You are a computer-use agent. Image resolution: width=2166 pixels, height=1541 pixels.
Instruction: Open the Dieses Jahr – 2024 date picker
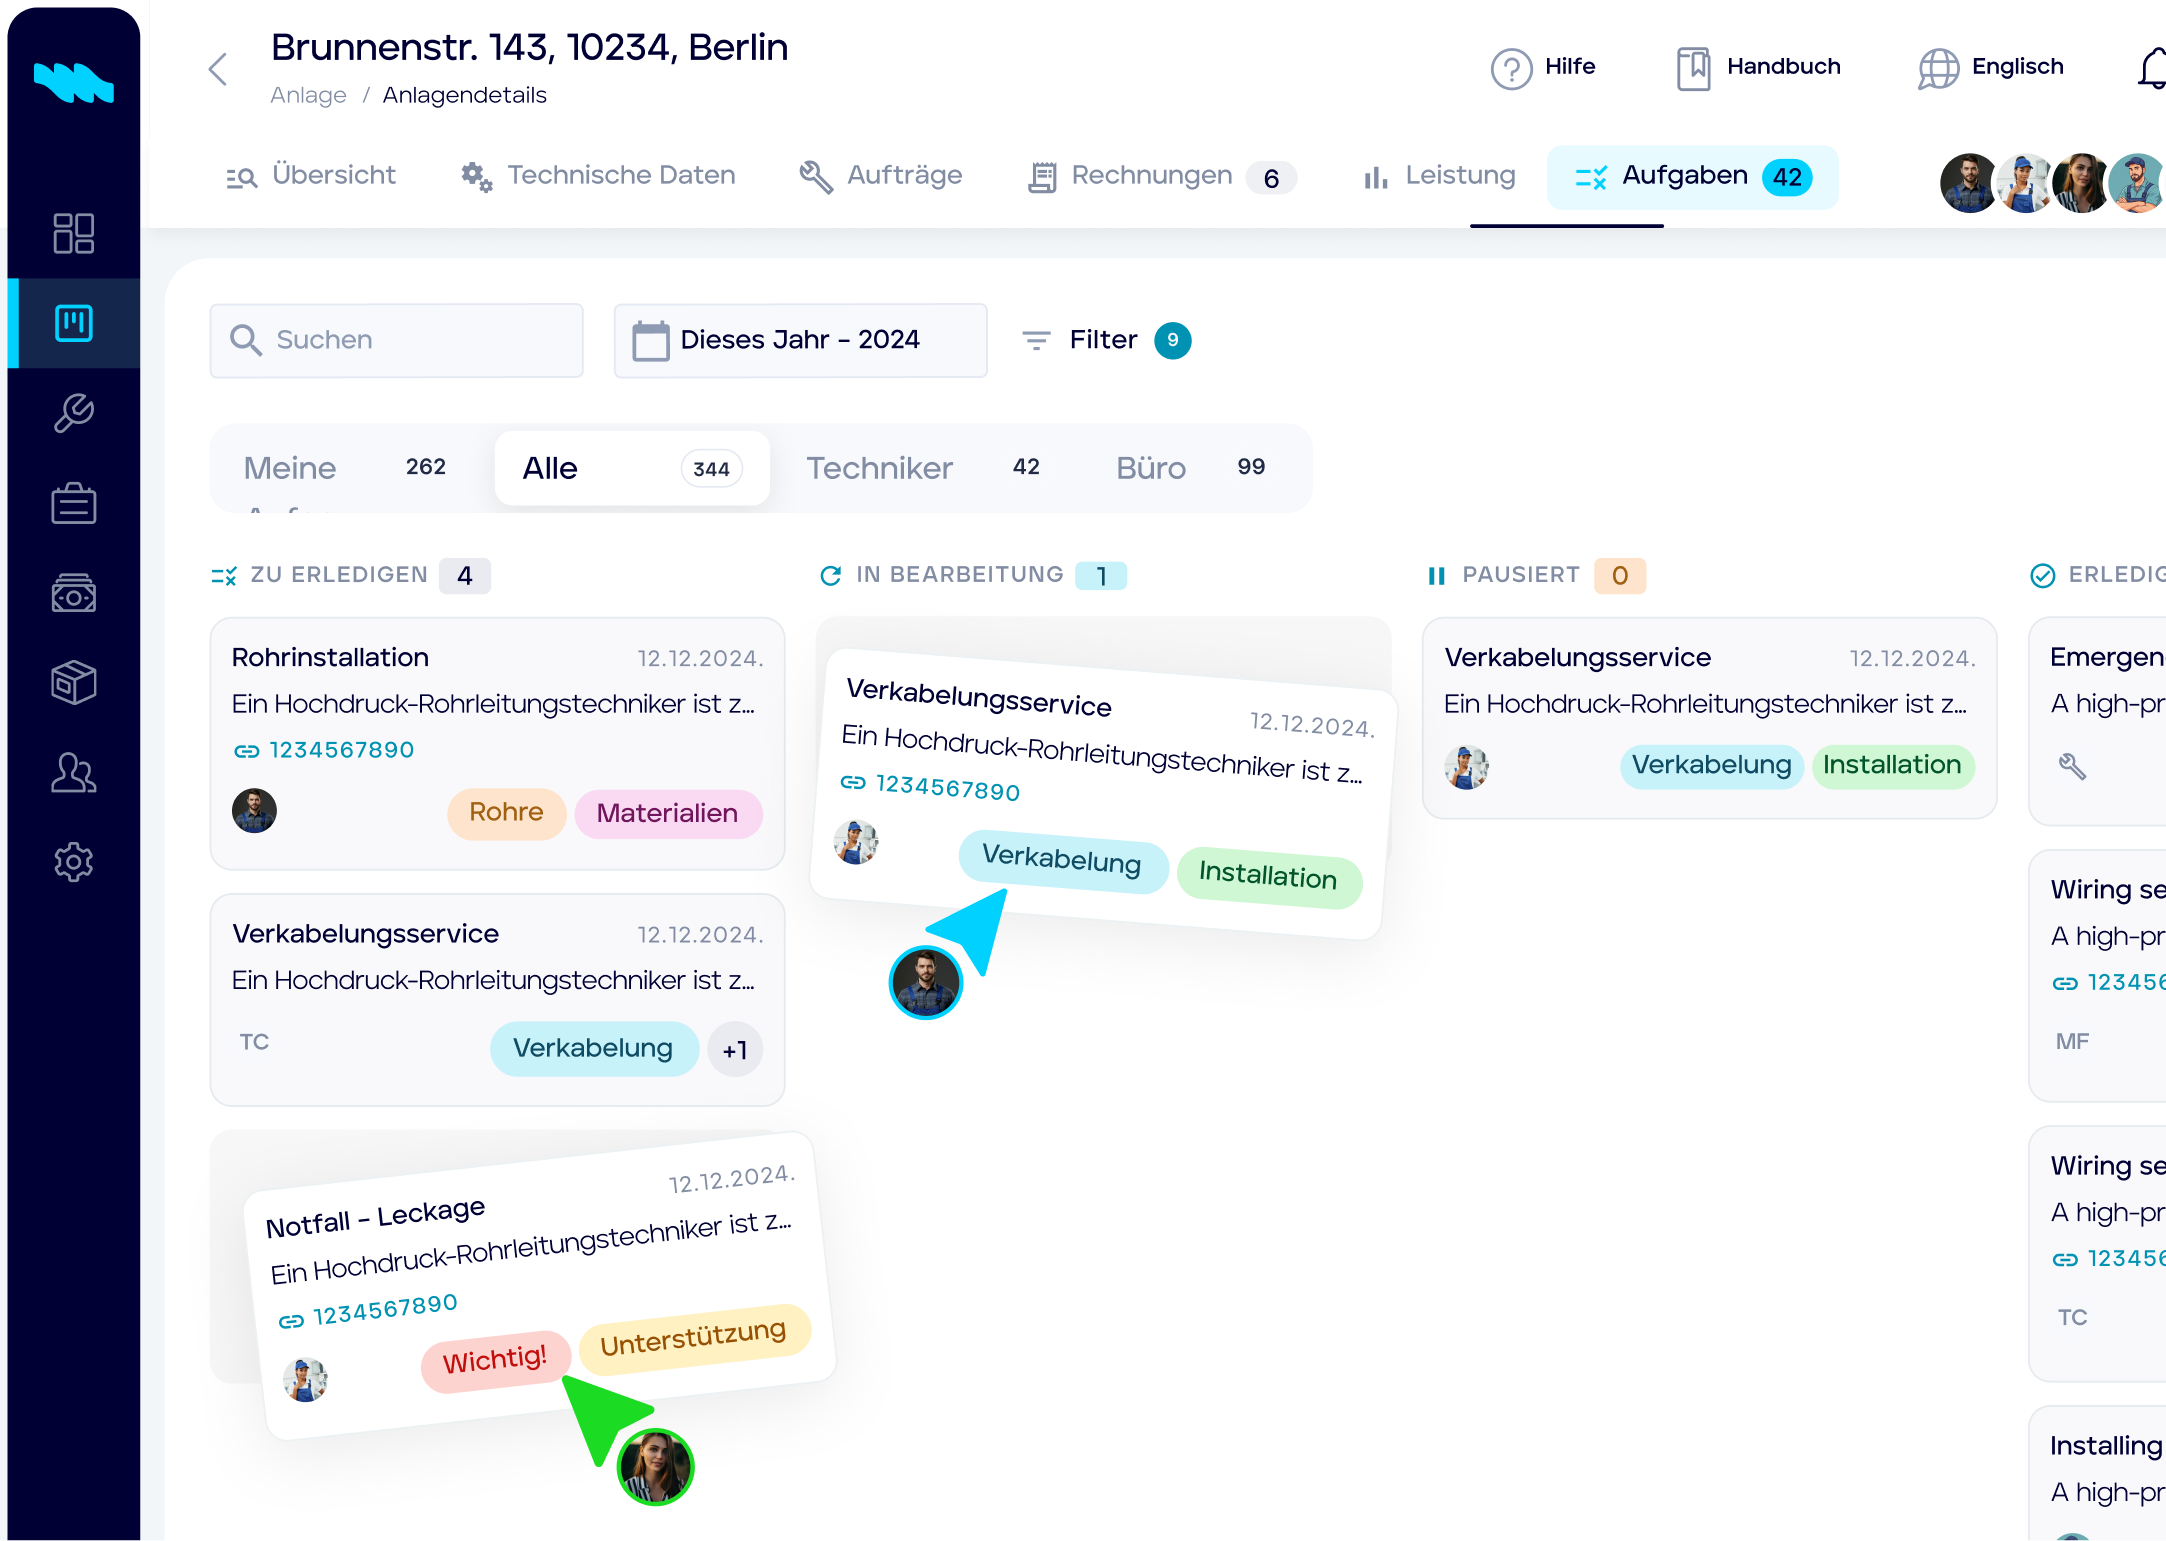pyautogui.click(x=800, y=340)
